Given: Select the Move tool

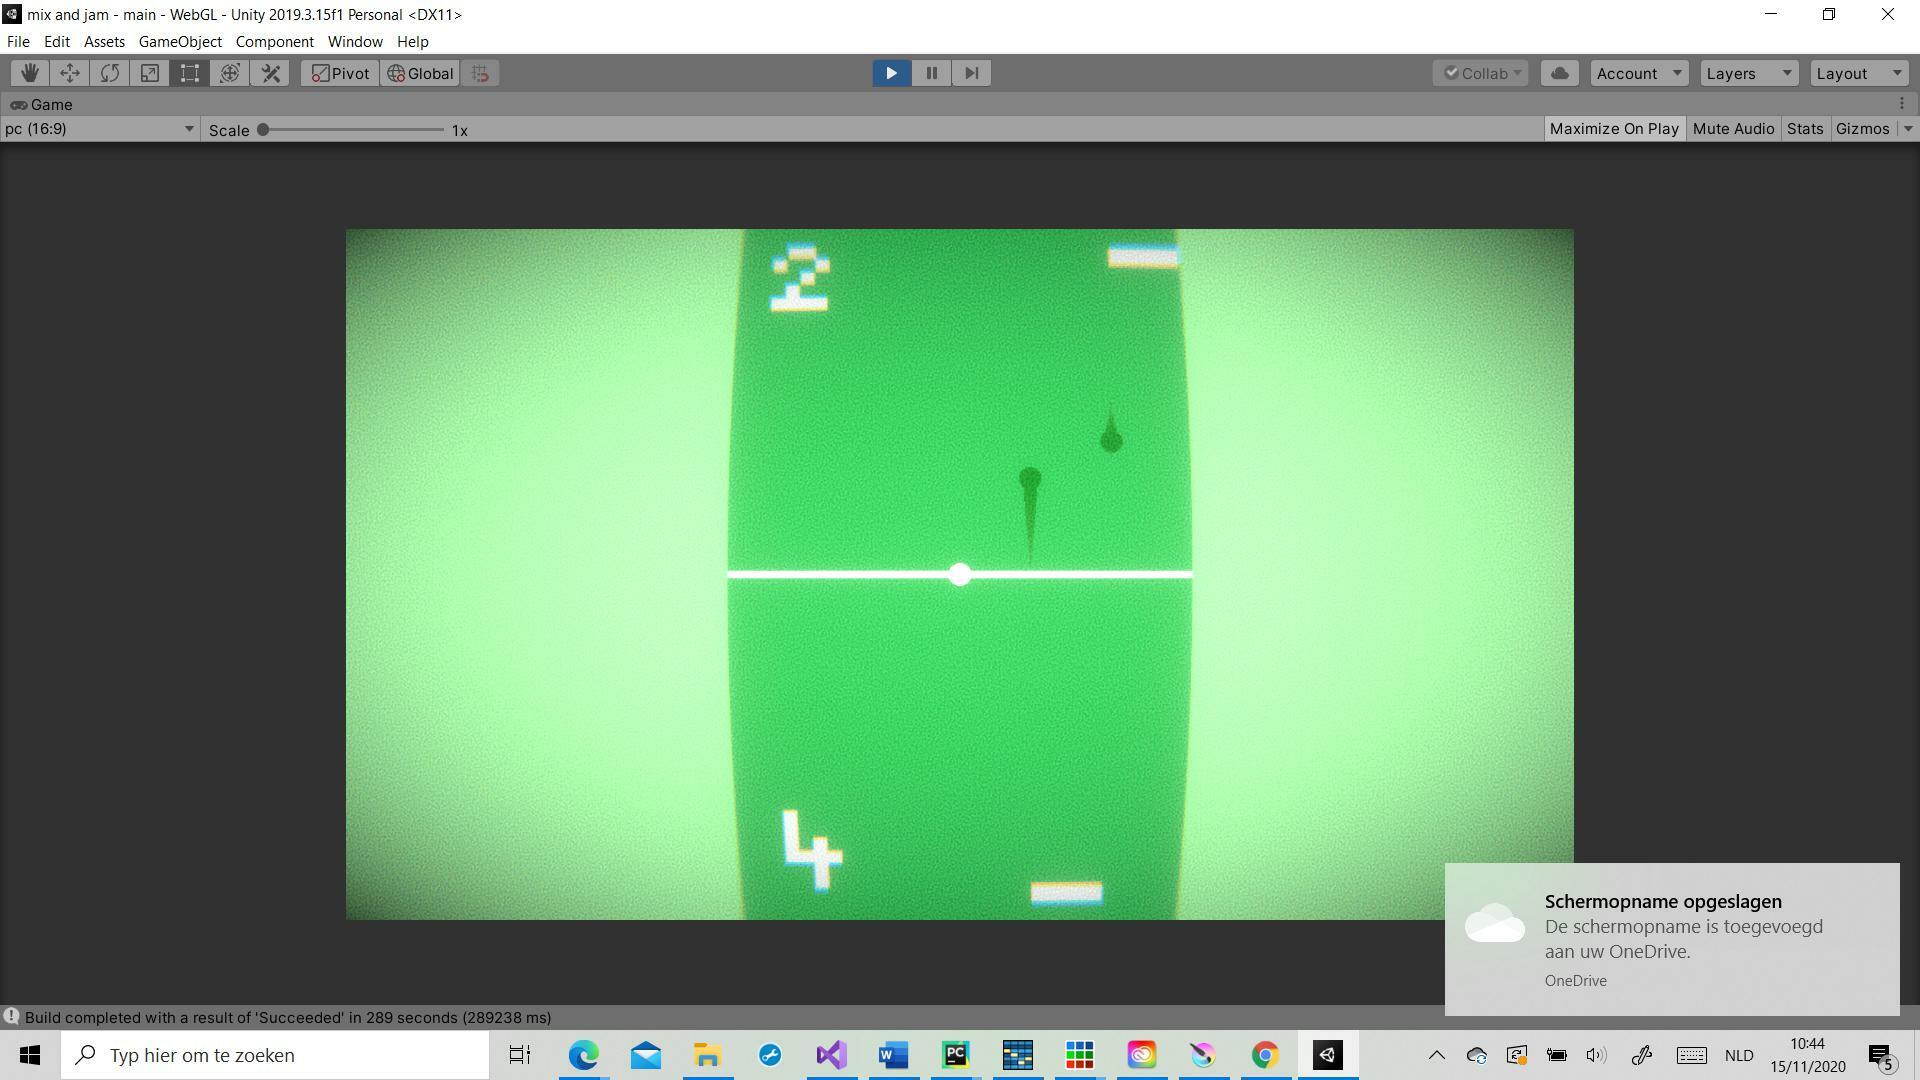Looking at the screenshot, I should click(x=70, y=73).
